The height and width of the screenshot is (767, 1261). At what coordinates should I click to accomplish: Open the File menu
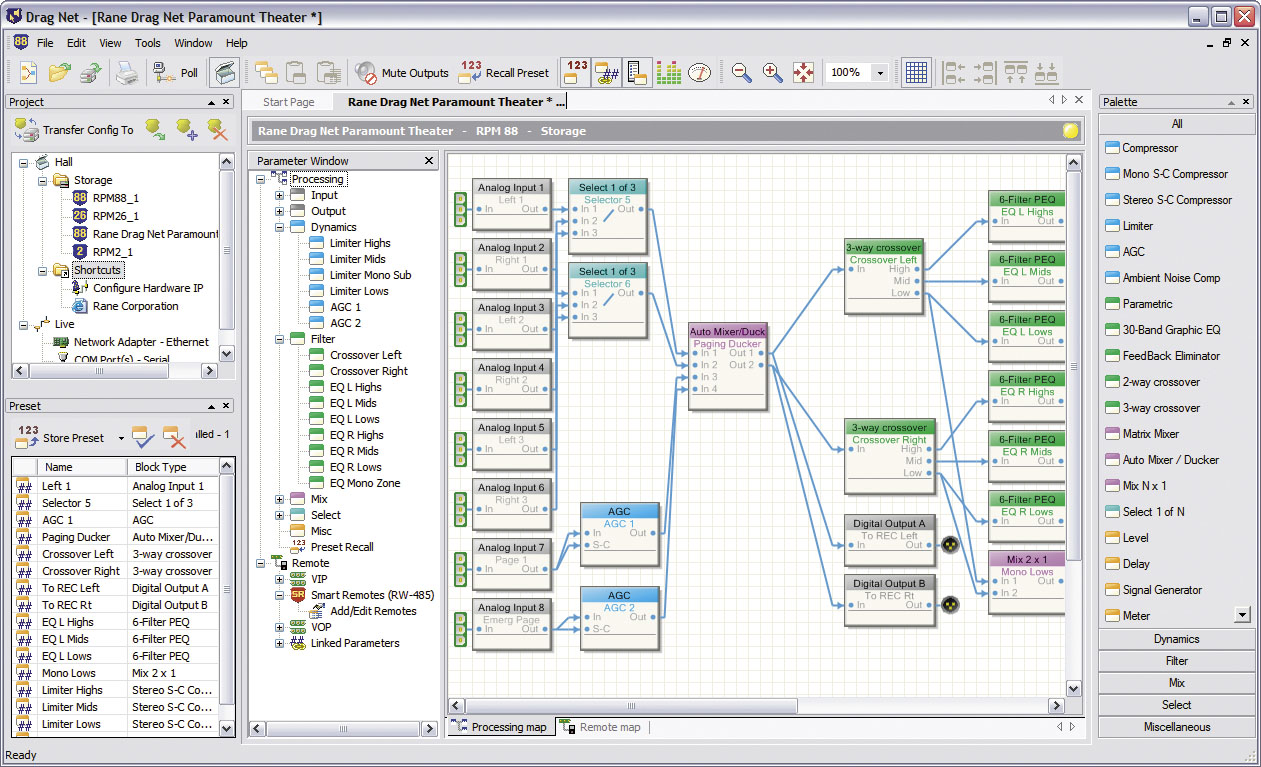[x=45, y=43]
